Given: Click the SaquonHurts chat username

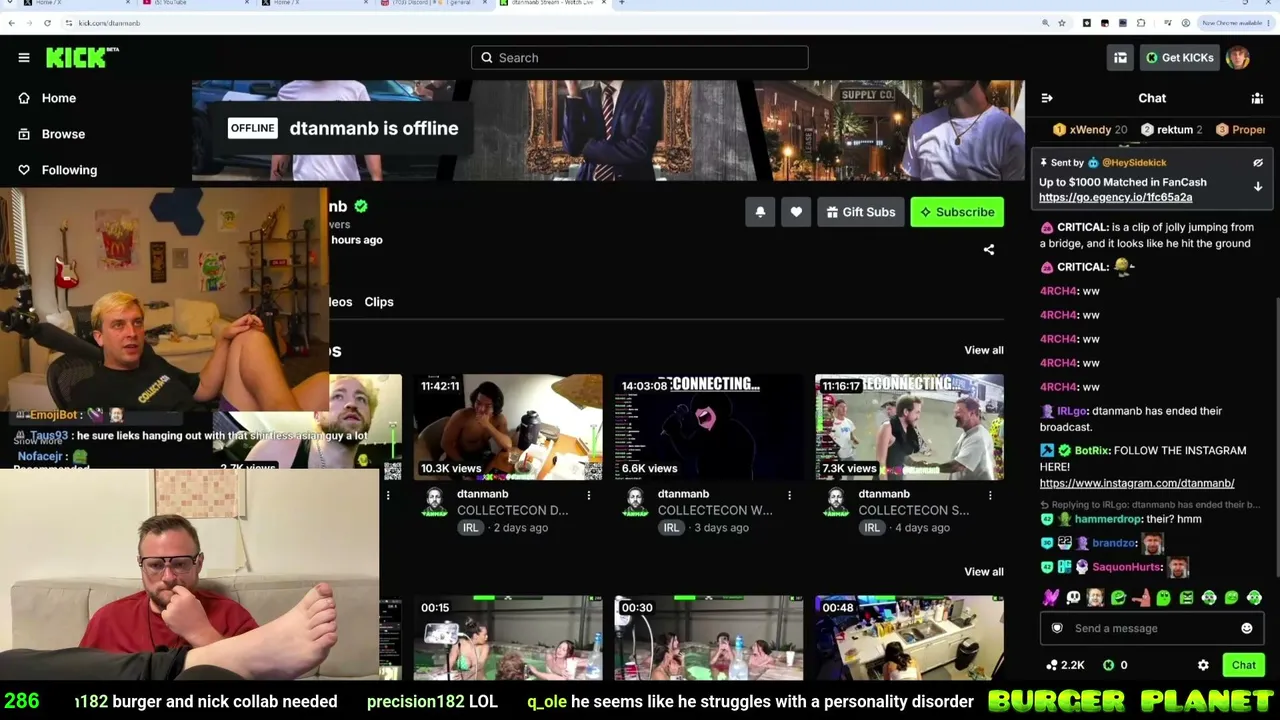Looking at the screenshot, I should point(1126,567).
